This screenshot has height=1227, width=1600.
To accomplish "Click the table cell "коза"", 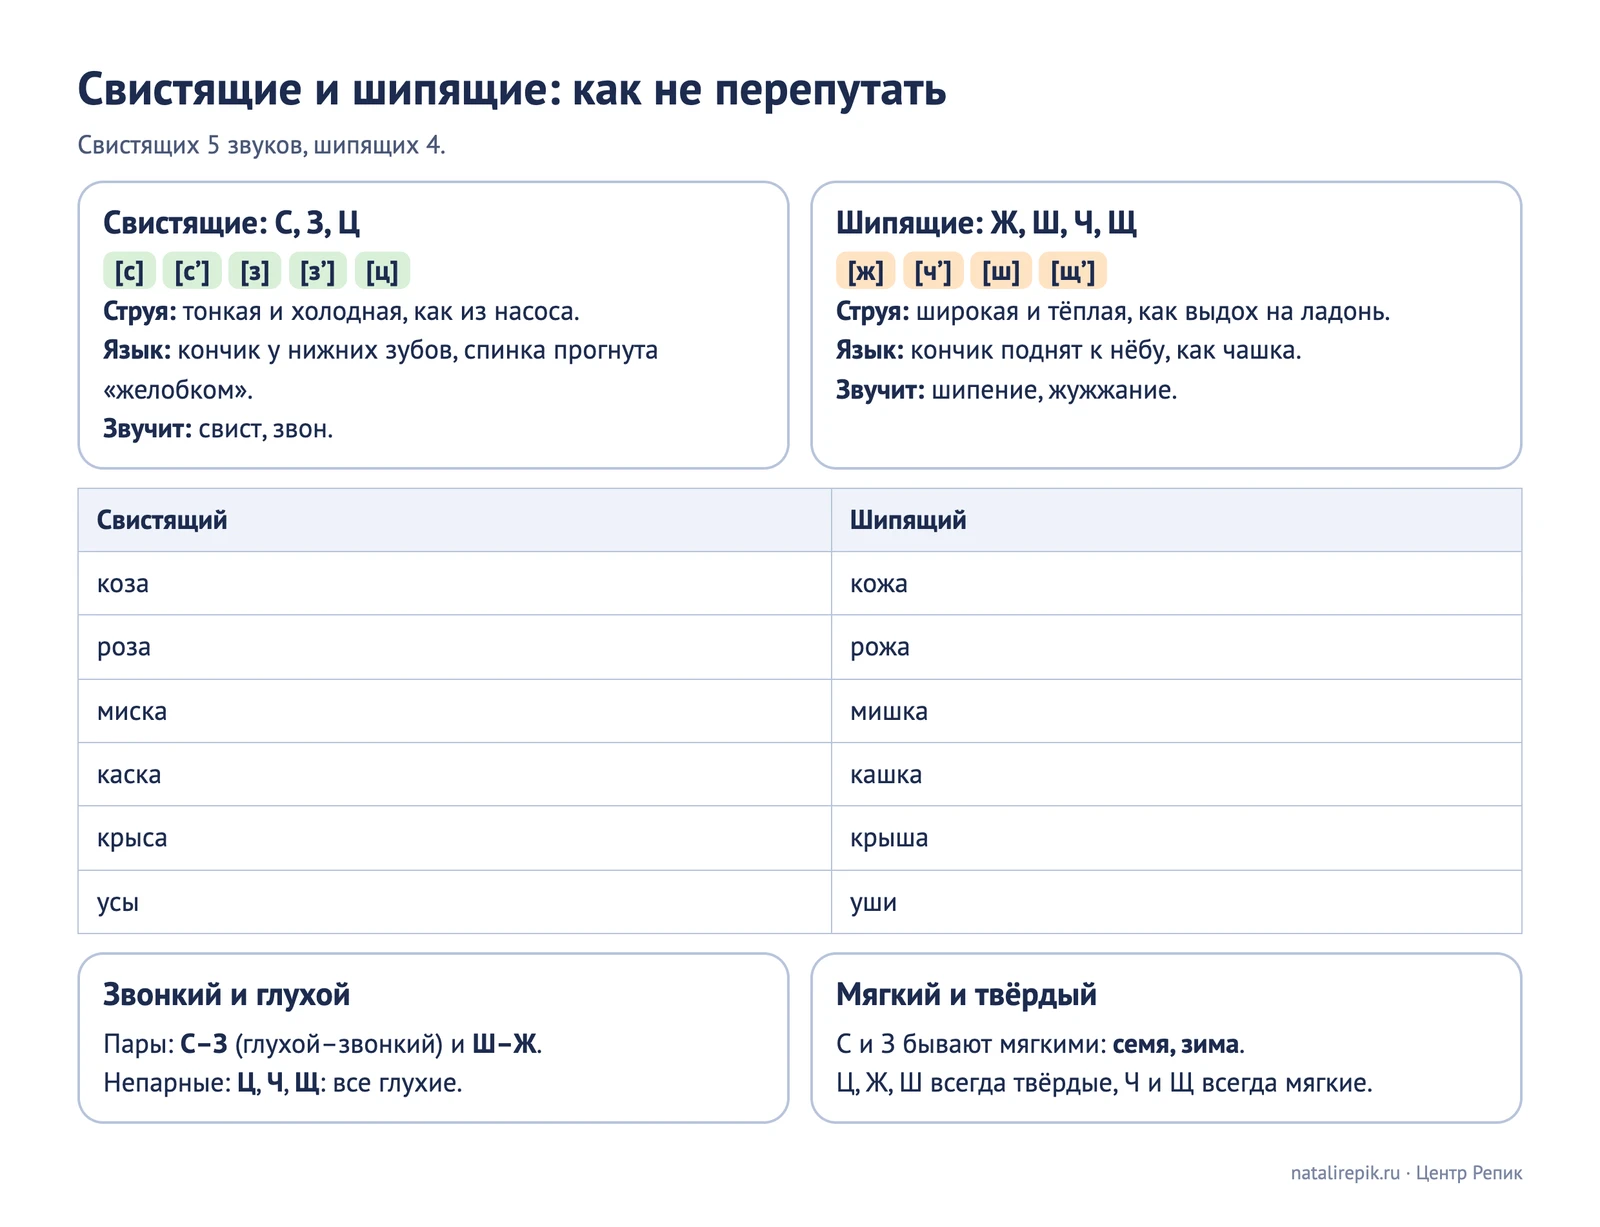I will [x=455, y=584].
